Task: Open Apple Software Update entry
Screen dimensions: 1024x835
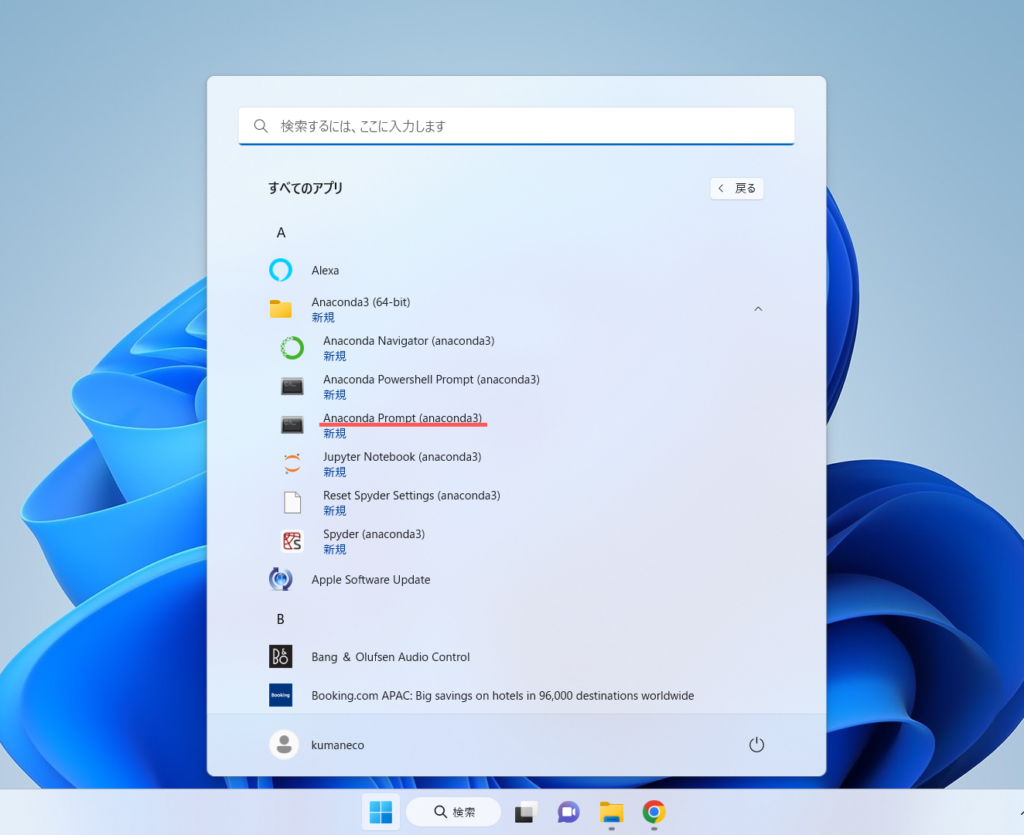Action: pos(371,580)
